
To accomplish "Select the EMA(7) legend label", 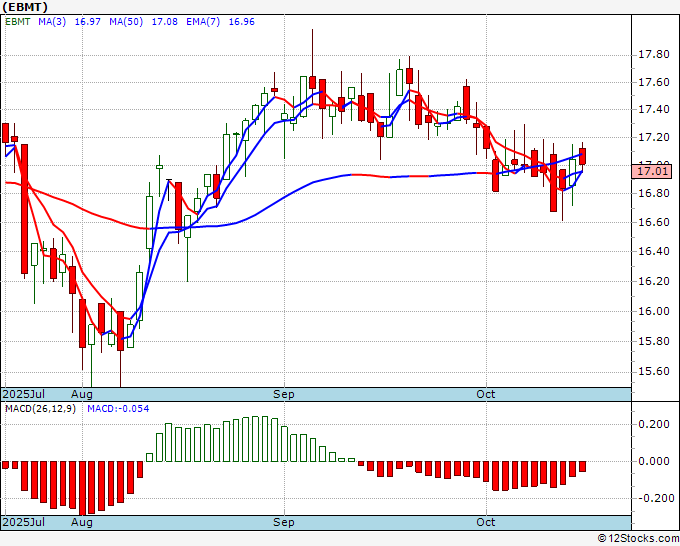I will 203,22.
